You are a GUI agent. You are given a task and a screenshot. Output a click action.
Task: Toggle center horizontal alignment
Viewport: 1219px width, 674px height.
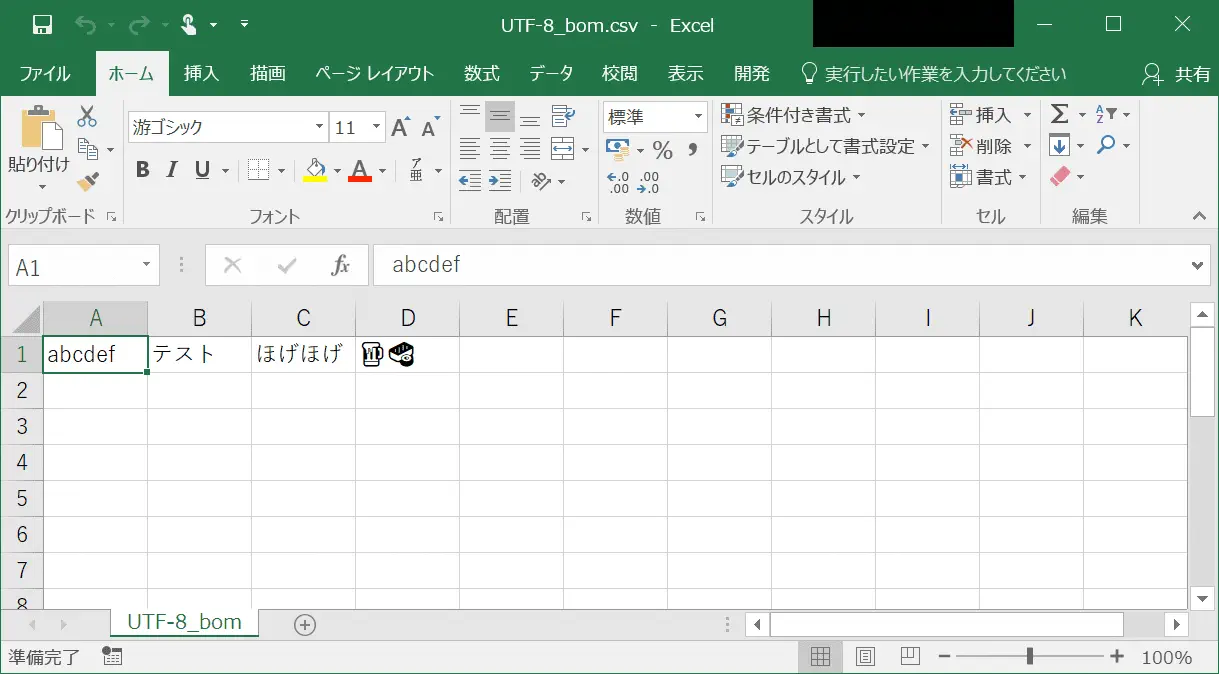(500, 150)
